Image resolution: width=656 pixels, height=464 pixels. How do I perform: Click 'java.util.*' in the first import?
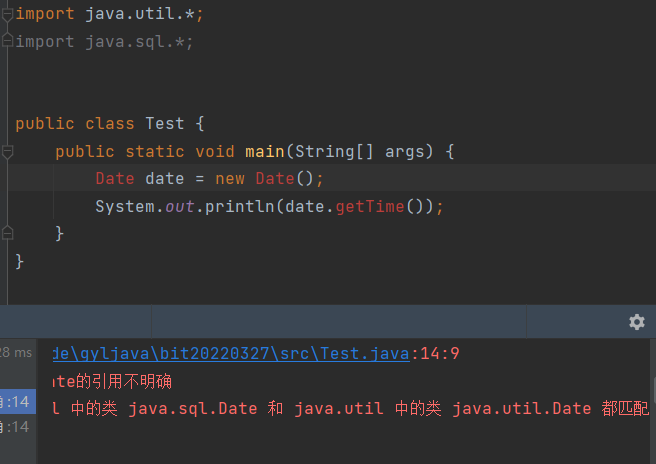point(140,14)
